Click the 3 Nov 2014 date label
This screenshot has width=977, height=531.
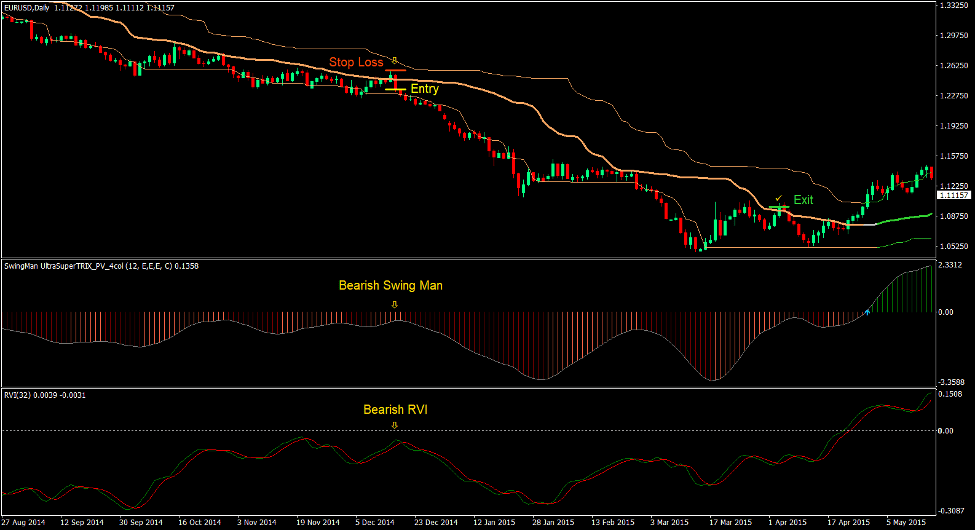[x=257, y=522]
